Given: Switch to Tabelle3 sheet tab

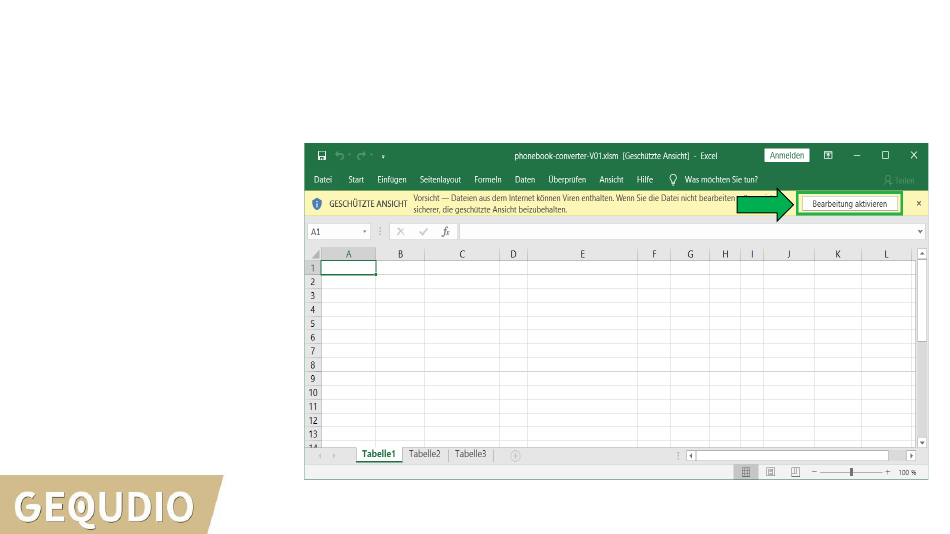Looking at the screenshot, I should coord(471,454).
